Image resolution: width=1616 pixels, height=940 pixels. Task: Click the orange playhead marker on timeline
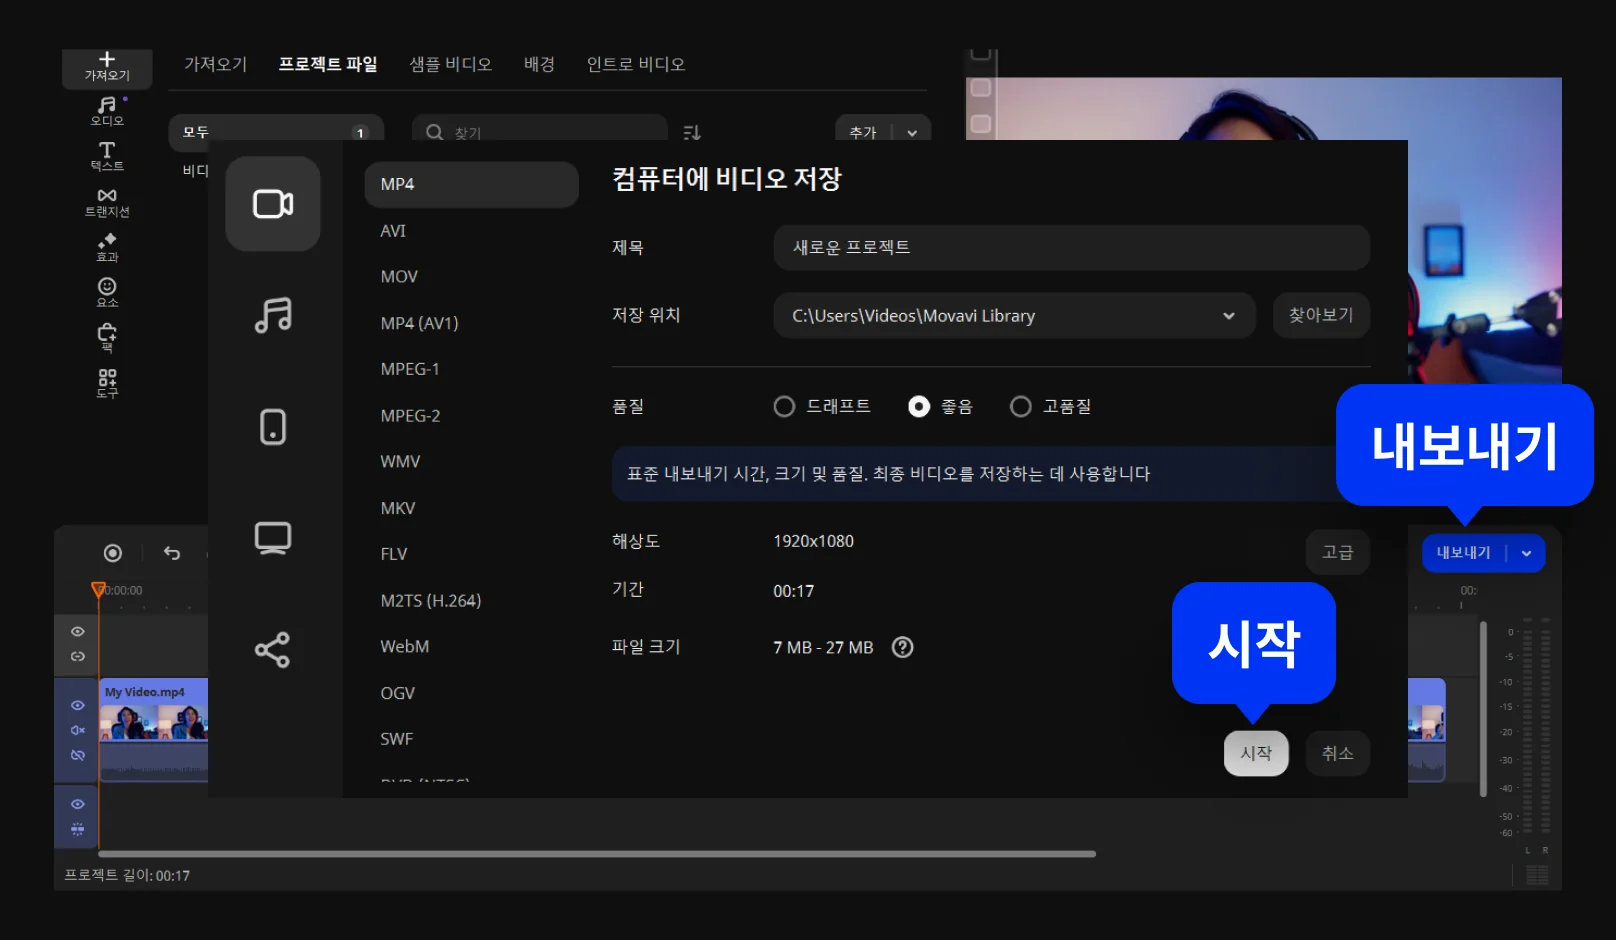[x=98, y=590]
